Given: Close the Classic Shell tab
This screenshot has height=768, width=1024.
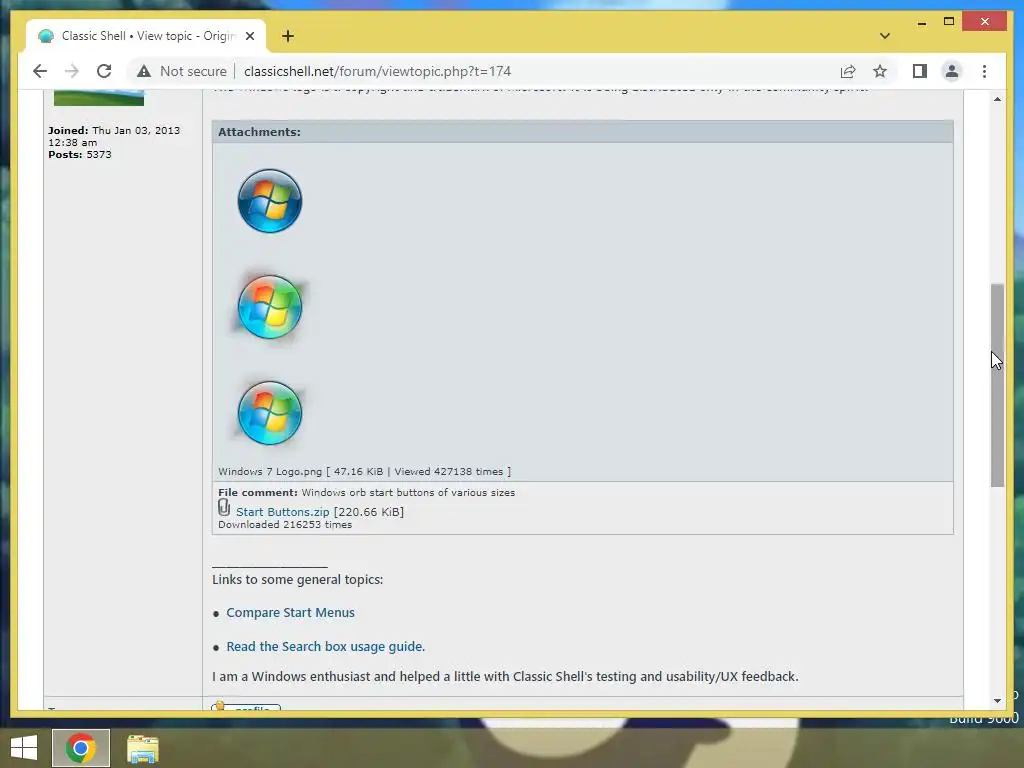Looking at the screenshot, I should click(x=249, y=36).
